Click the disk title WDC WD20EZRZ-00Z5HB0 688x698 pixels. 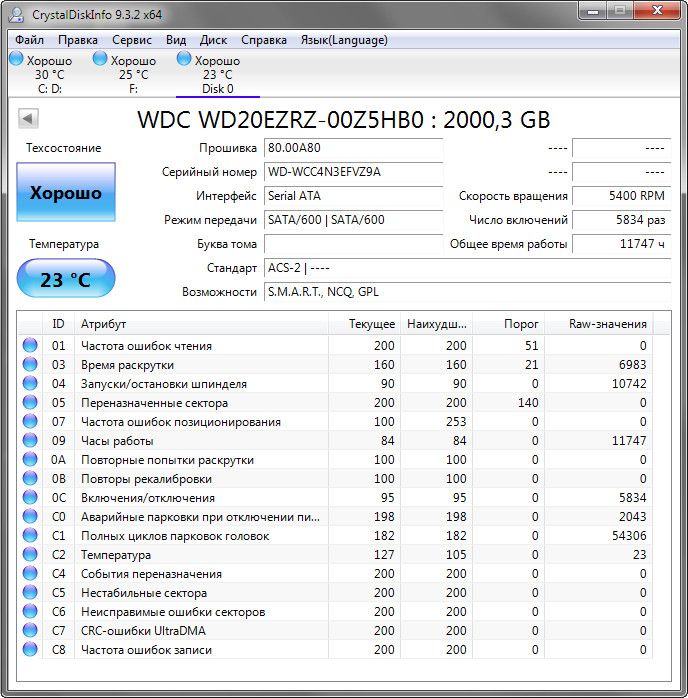[344, 119]
